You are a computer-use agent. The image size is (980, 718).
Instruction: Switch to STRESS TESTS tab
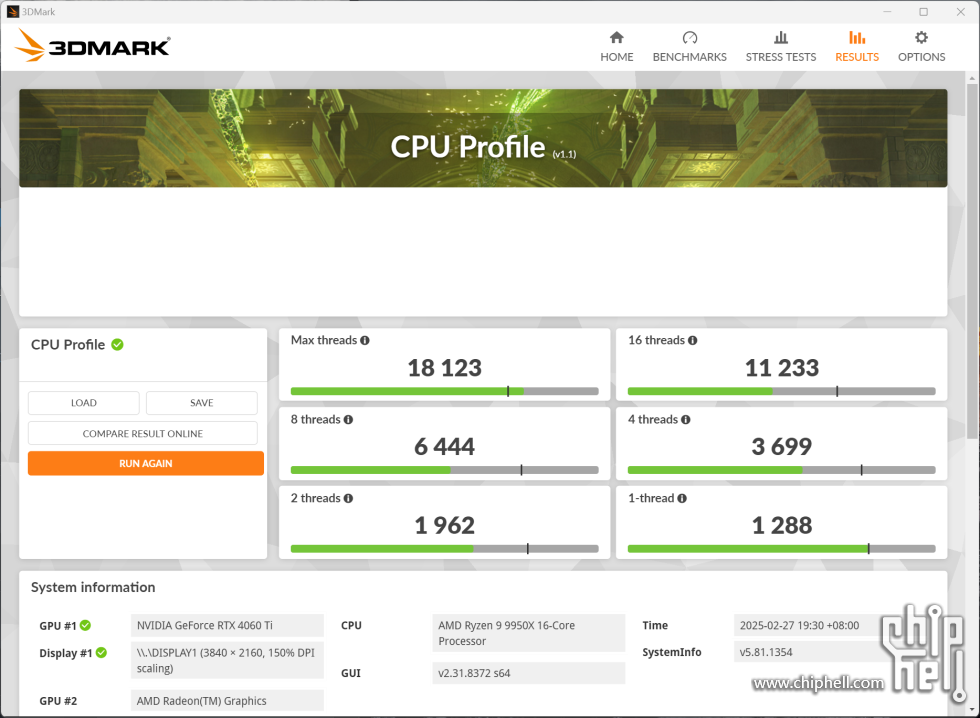(781, 47)
